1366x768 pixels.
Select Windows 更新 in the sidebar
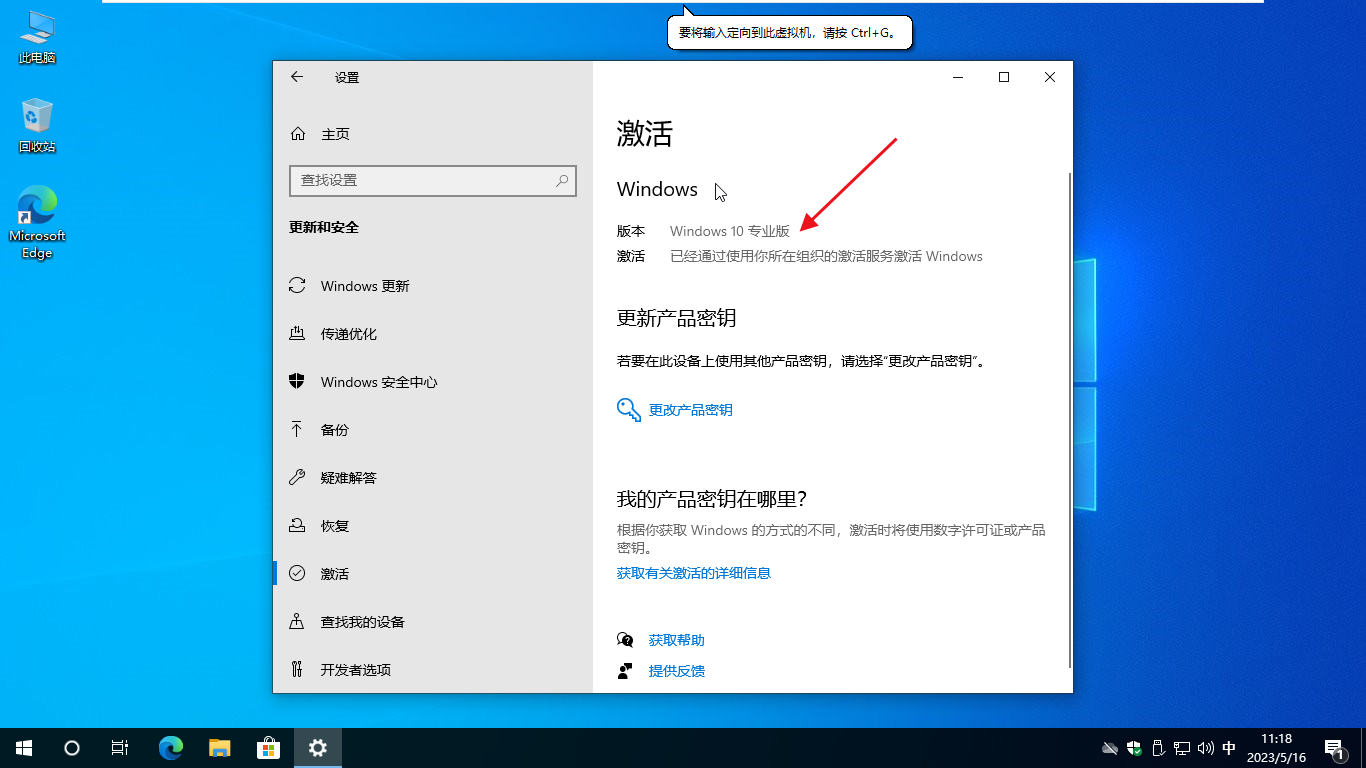coord(433,286)
